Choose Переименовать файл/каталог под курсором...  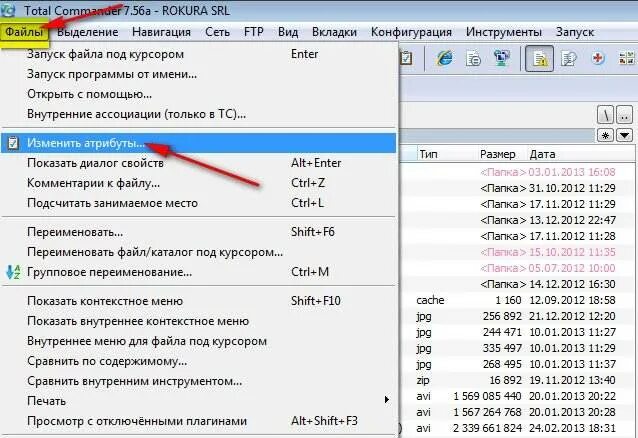(x=199, y=252)
